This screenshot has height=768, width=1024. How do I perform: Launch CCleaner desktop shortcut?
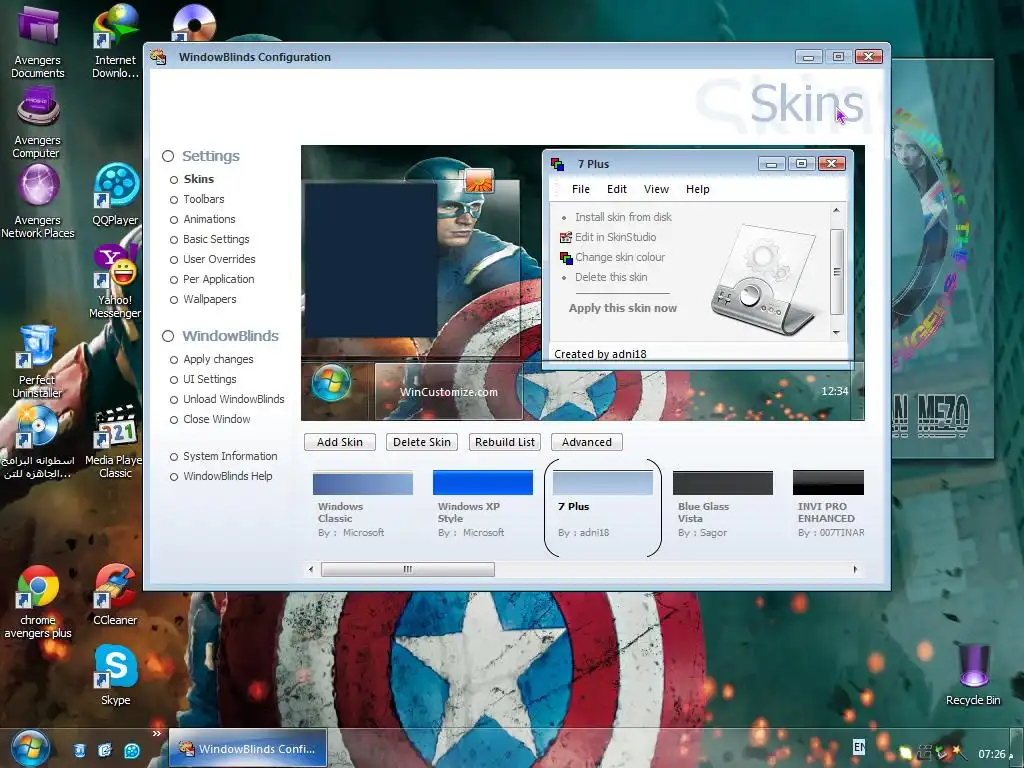tap(115, 594)
